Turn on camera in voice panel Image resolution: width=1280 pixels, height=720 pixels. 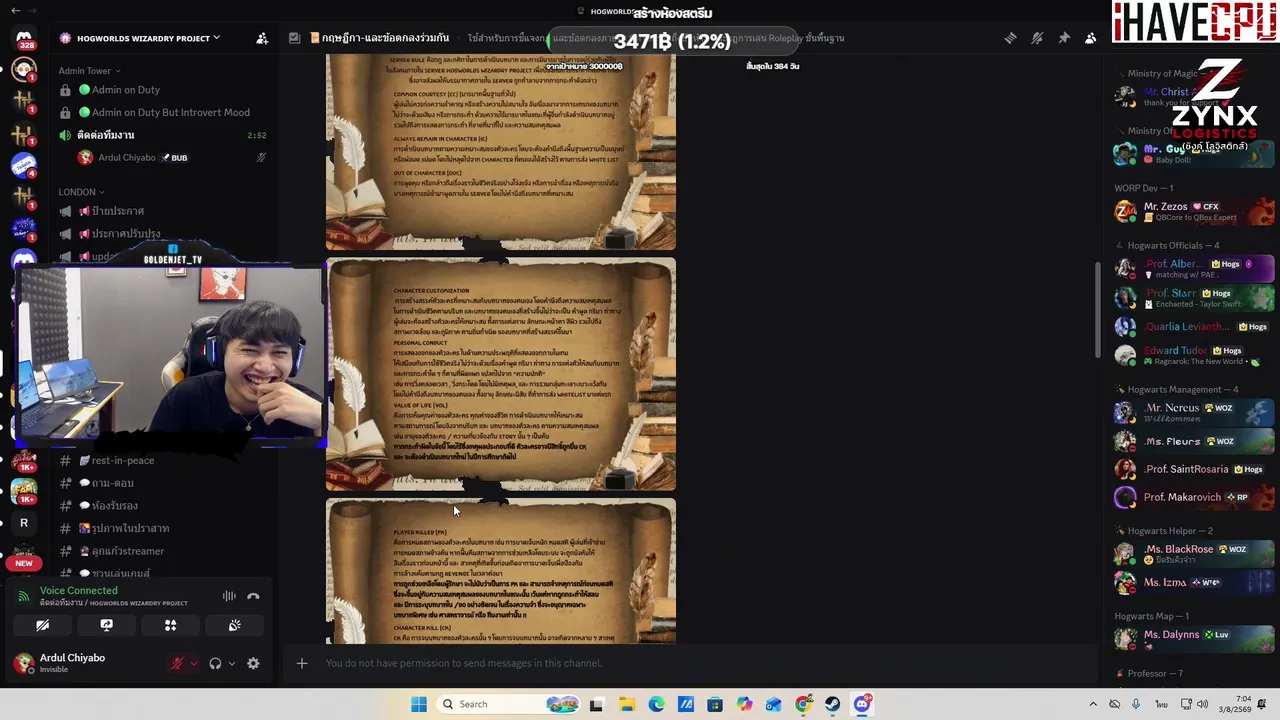[43, 625]
